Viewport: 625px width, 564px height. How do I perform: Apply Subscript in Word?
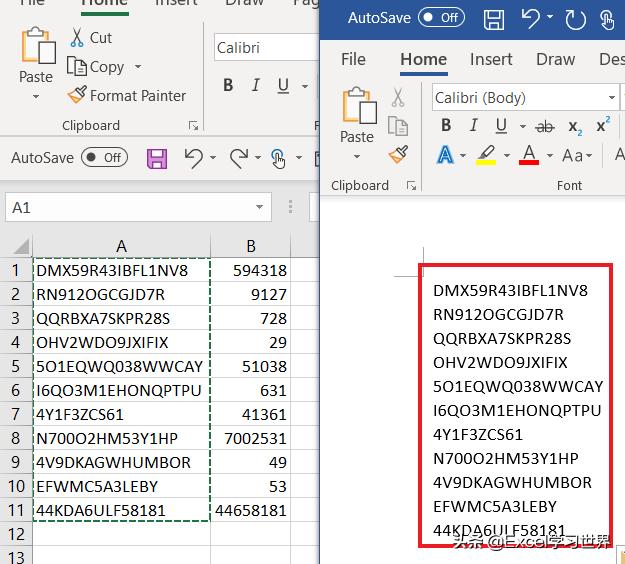pos(575,127)
